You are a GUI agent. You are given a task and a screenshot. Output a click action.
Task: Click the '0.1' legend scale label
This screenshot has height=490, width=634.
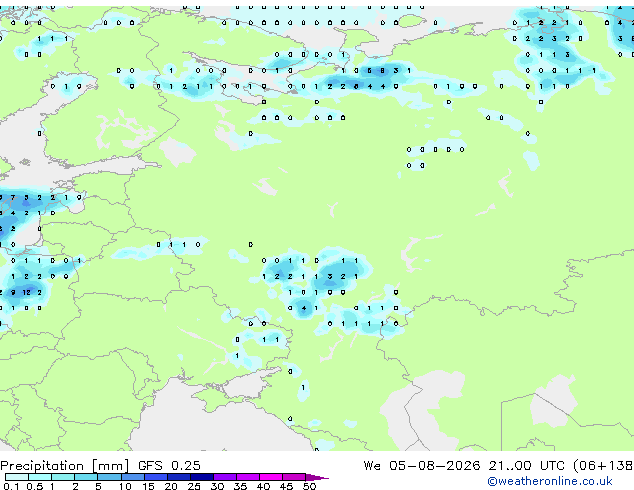[x=11, y=486]
